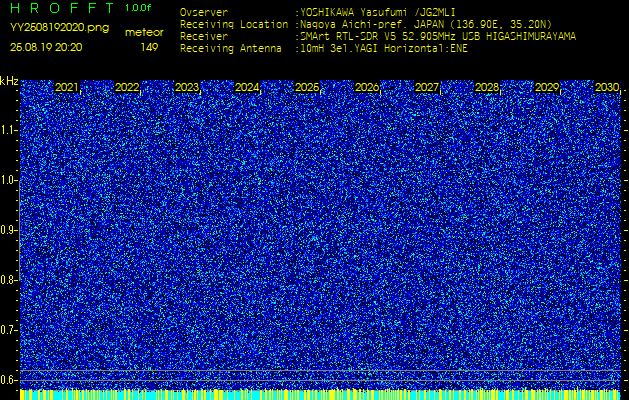The width and height of the screenshot is (629, 400).
Task: Click the Receiver field label
Action: tap(204, 37)
